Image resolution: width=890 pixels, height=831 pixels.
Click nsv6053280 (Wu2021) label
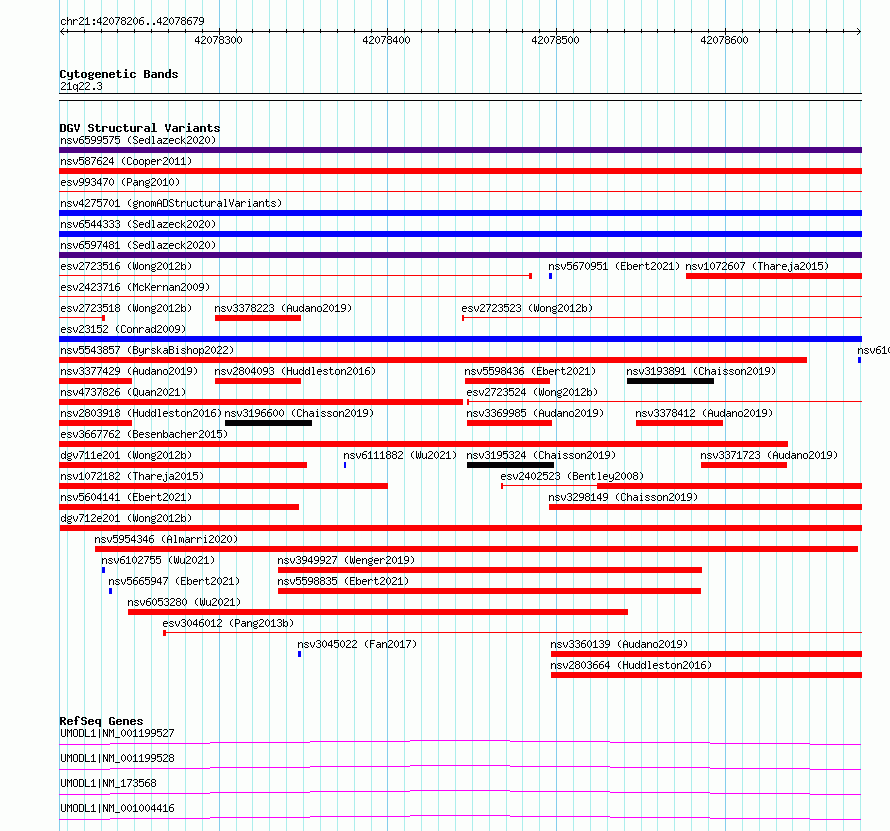tap(184, 602)
